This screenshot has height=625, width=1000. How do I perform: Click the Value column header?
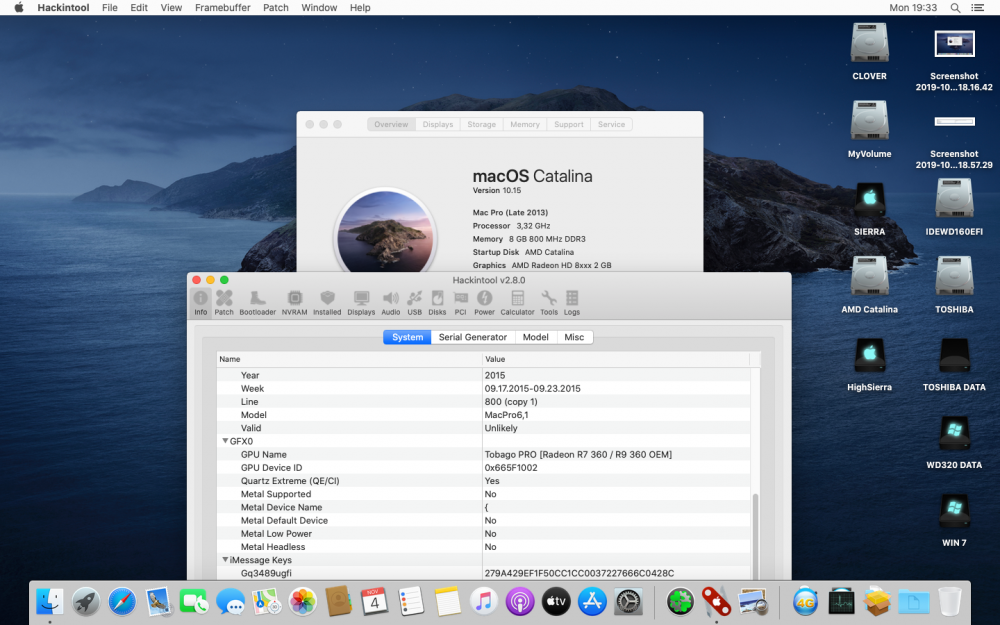pos(616,359)
